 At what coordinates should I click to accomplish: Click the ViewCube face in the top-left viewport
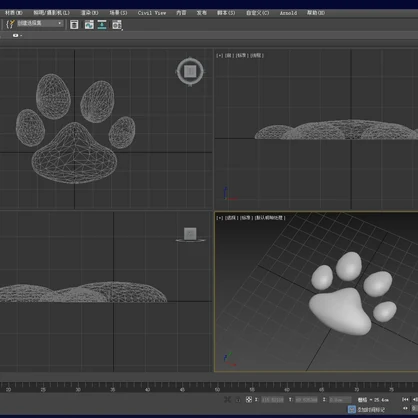click(x=190, y=71)
